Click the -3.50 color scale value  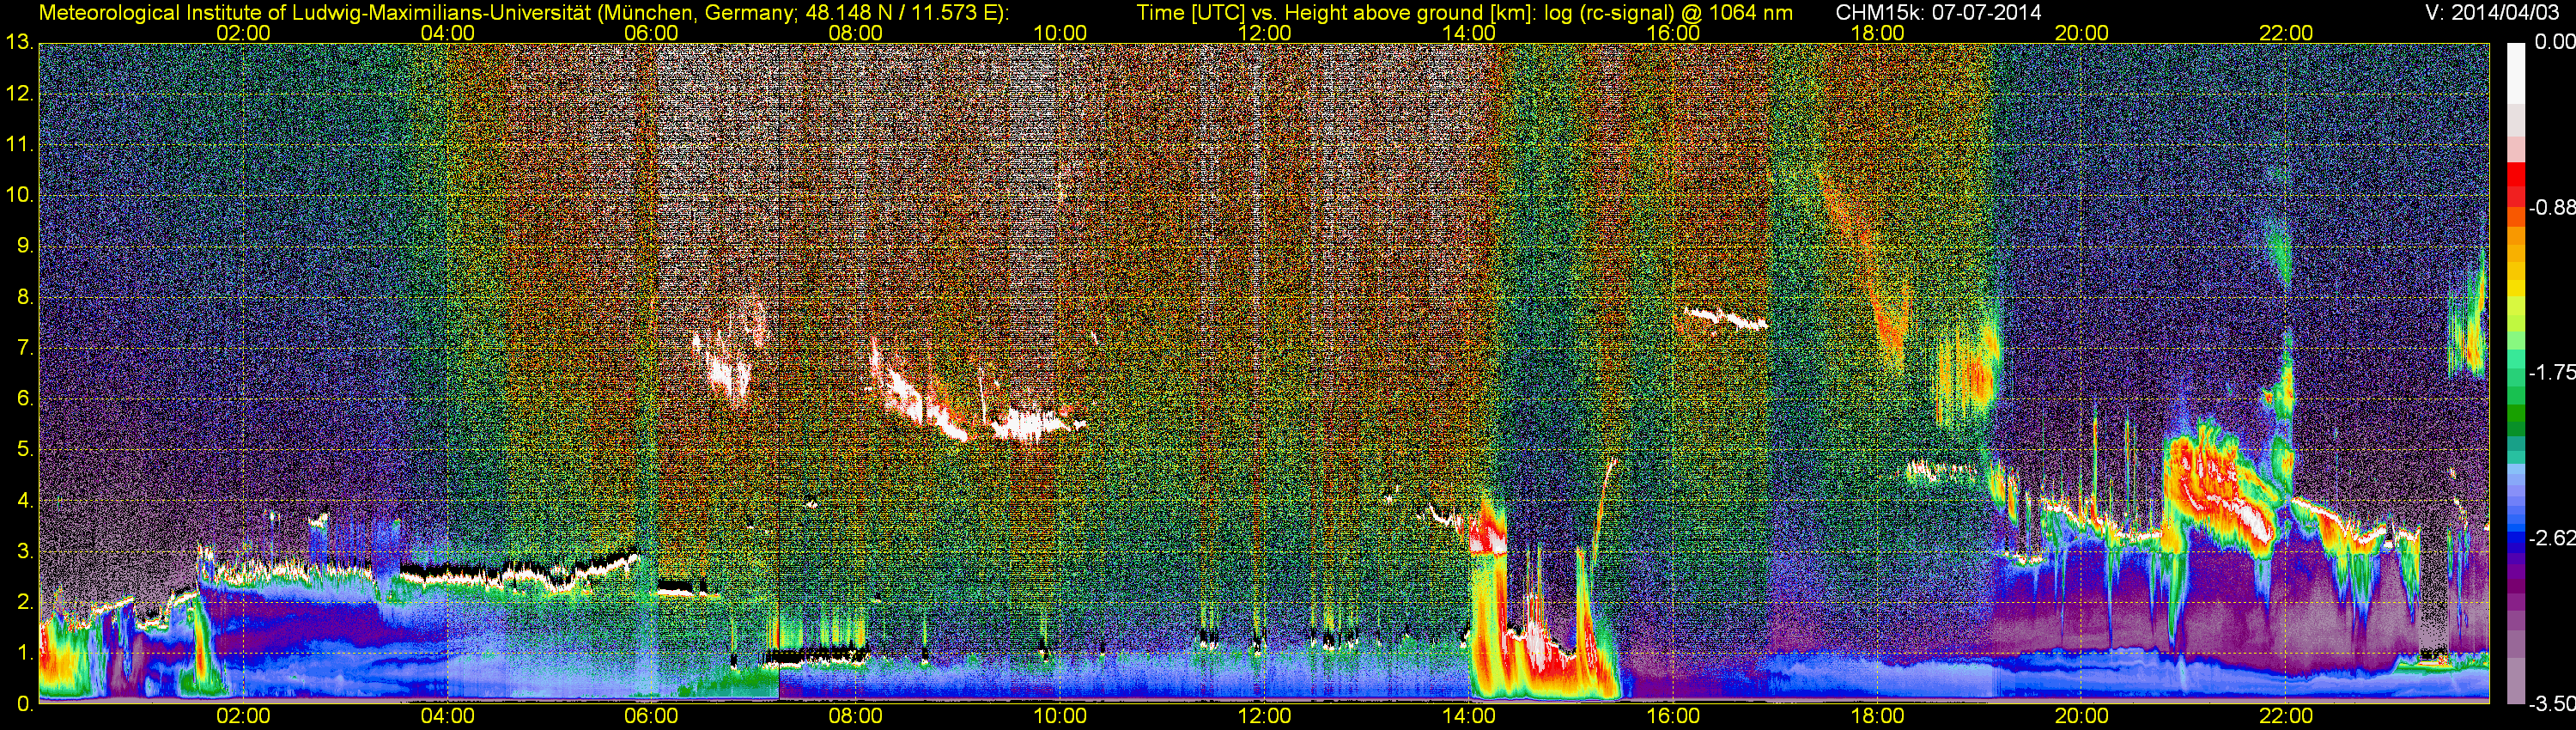coord(2552,705)
